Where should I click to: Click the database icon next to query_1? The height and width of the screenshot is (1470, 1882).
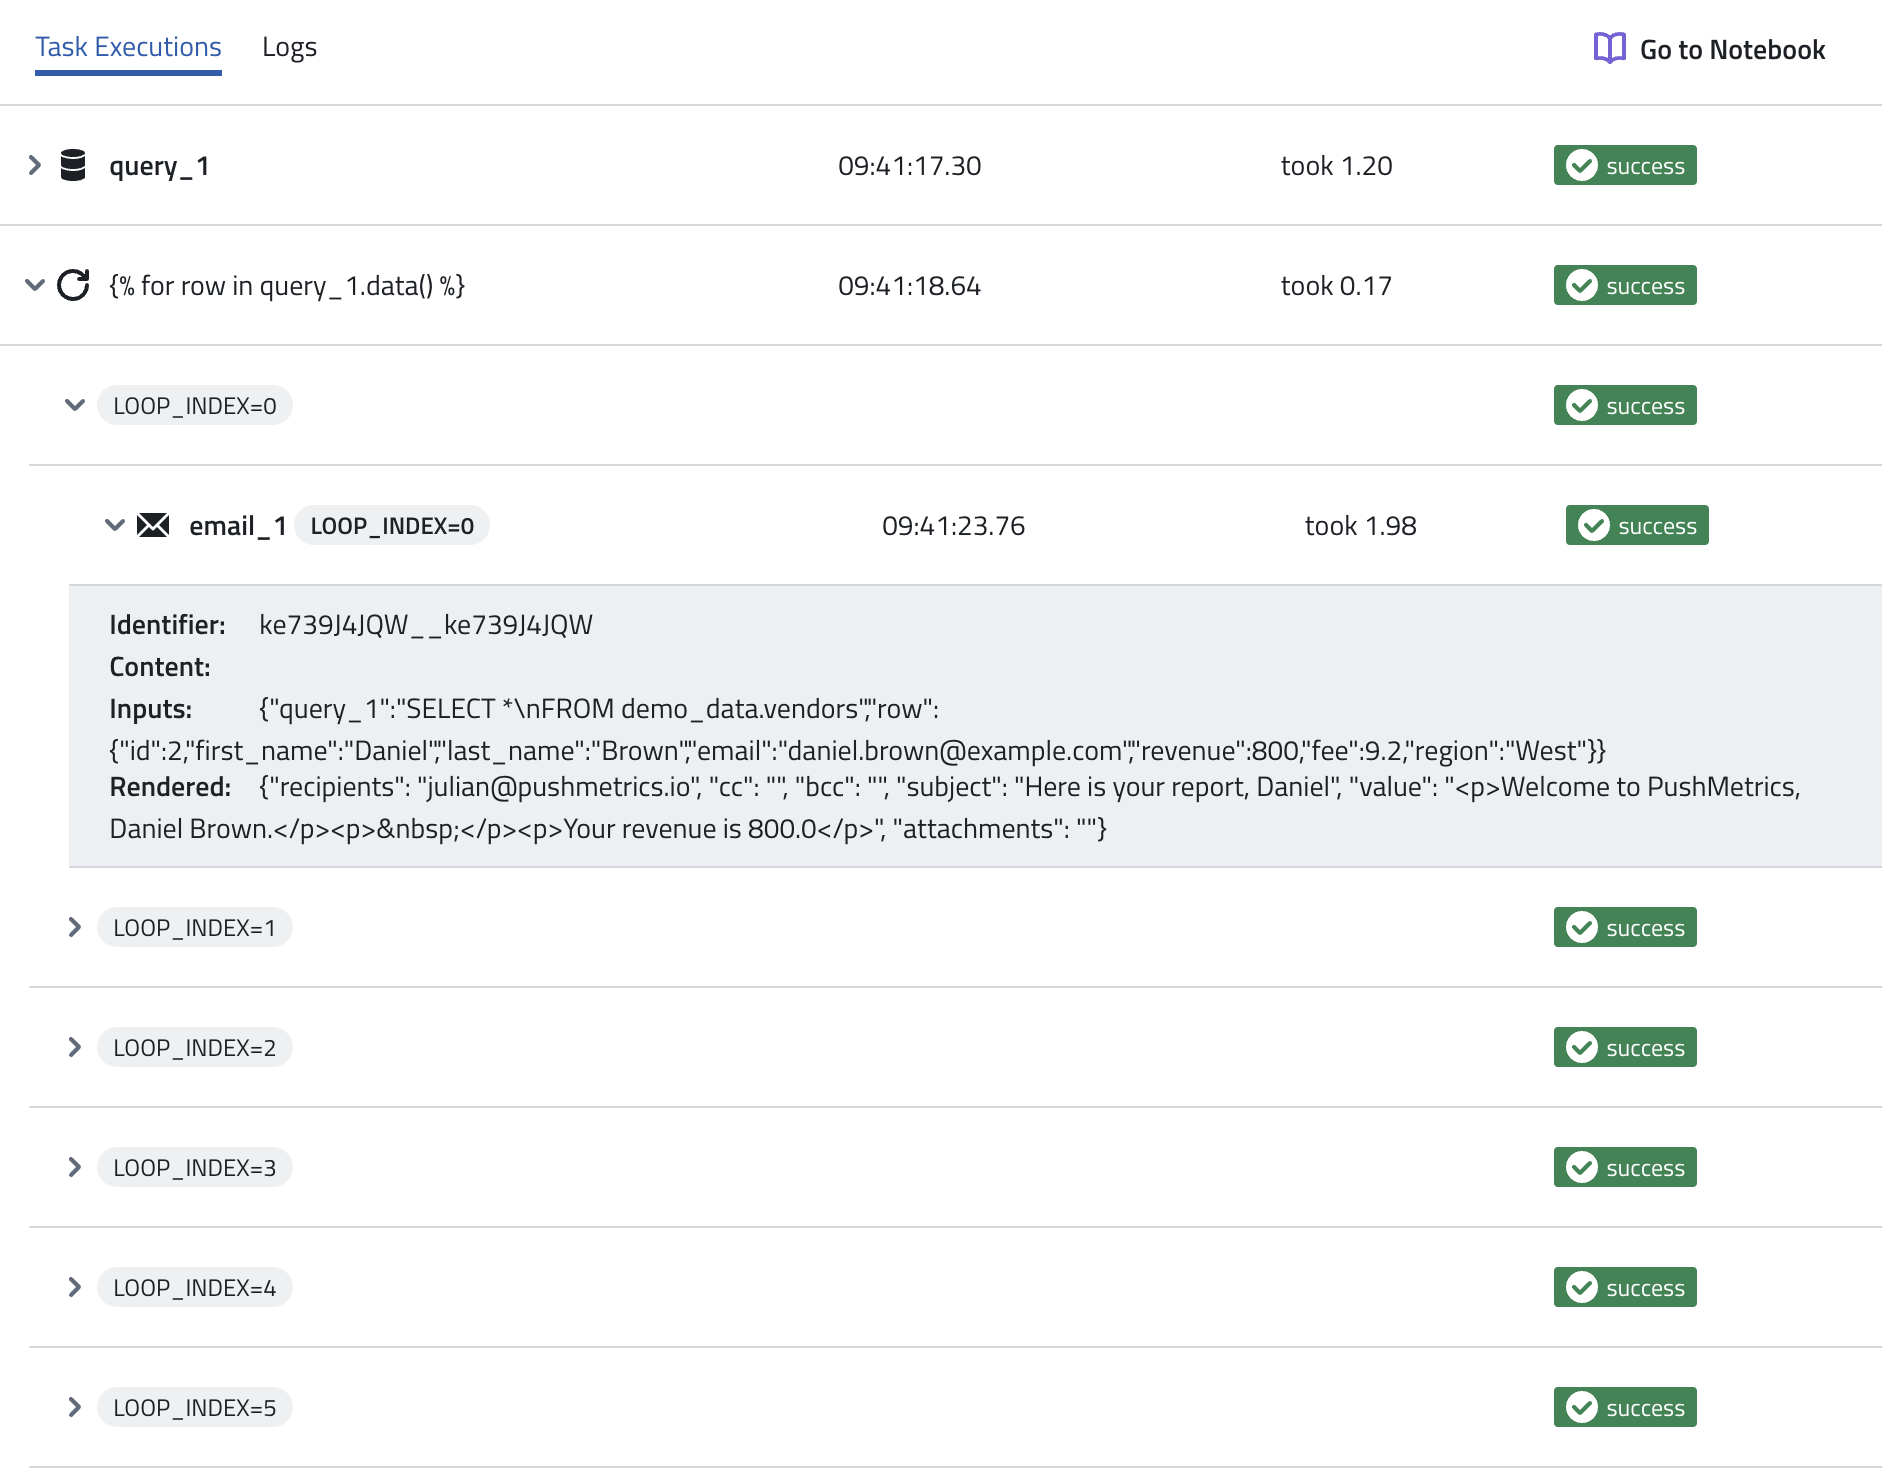74,165
